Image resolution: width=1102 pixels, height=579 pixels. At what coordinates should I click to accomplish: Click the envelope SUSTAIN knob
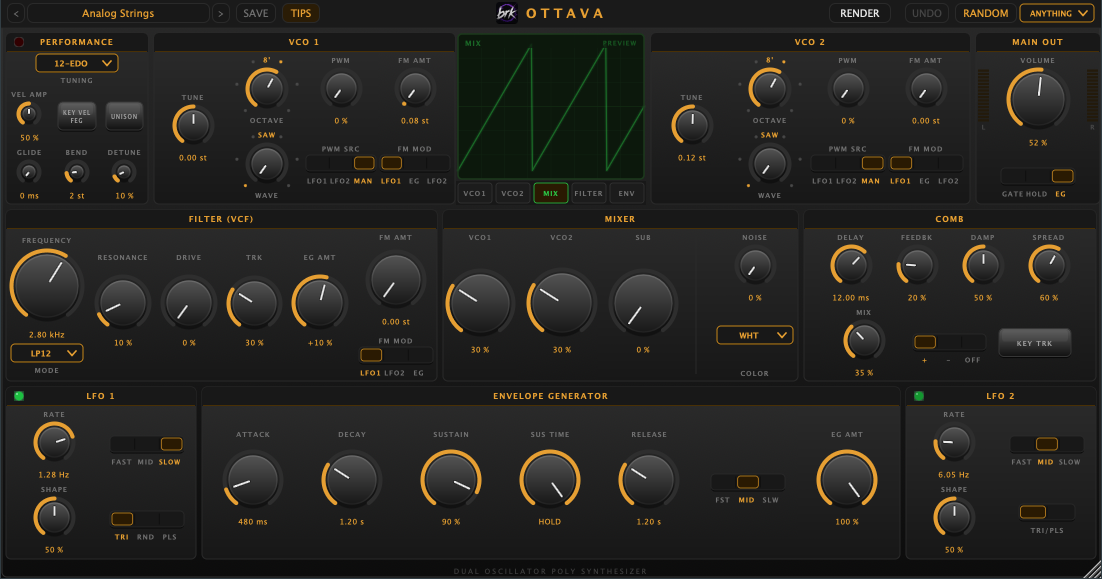pyautogui.click(x=450, y=480)
